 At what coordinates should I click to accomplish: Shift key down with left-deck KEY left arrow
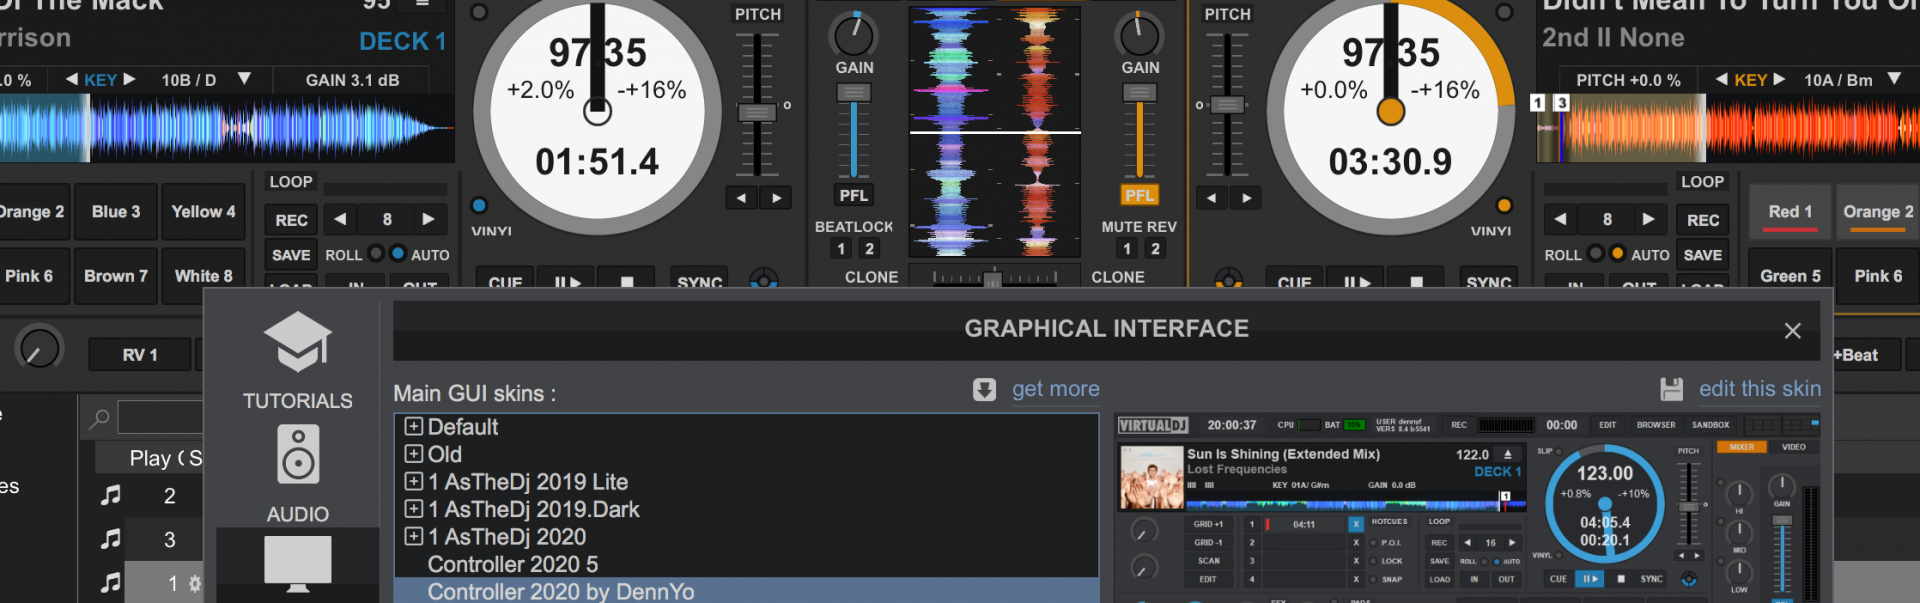tap(72, 79)
